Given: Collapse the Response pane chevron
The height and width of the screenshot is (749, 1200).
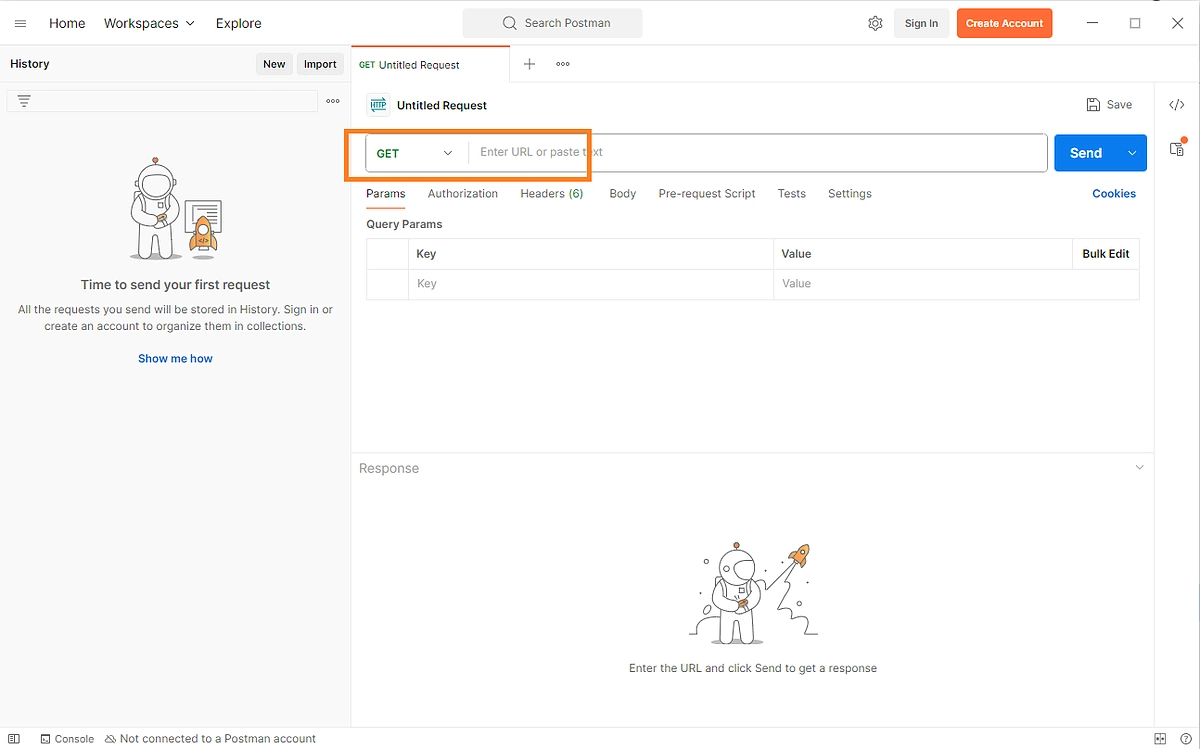Looking at the screenshot, I should coord(1139,468).
